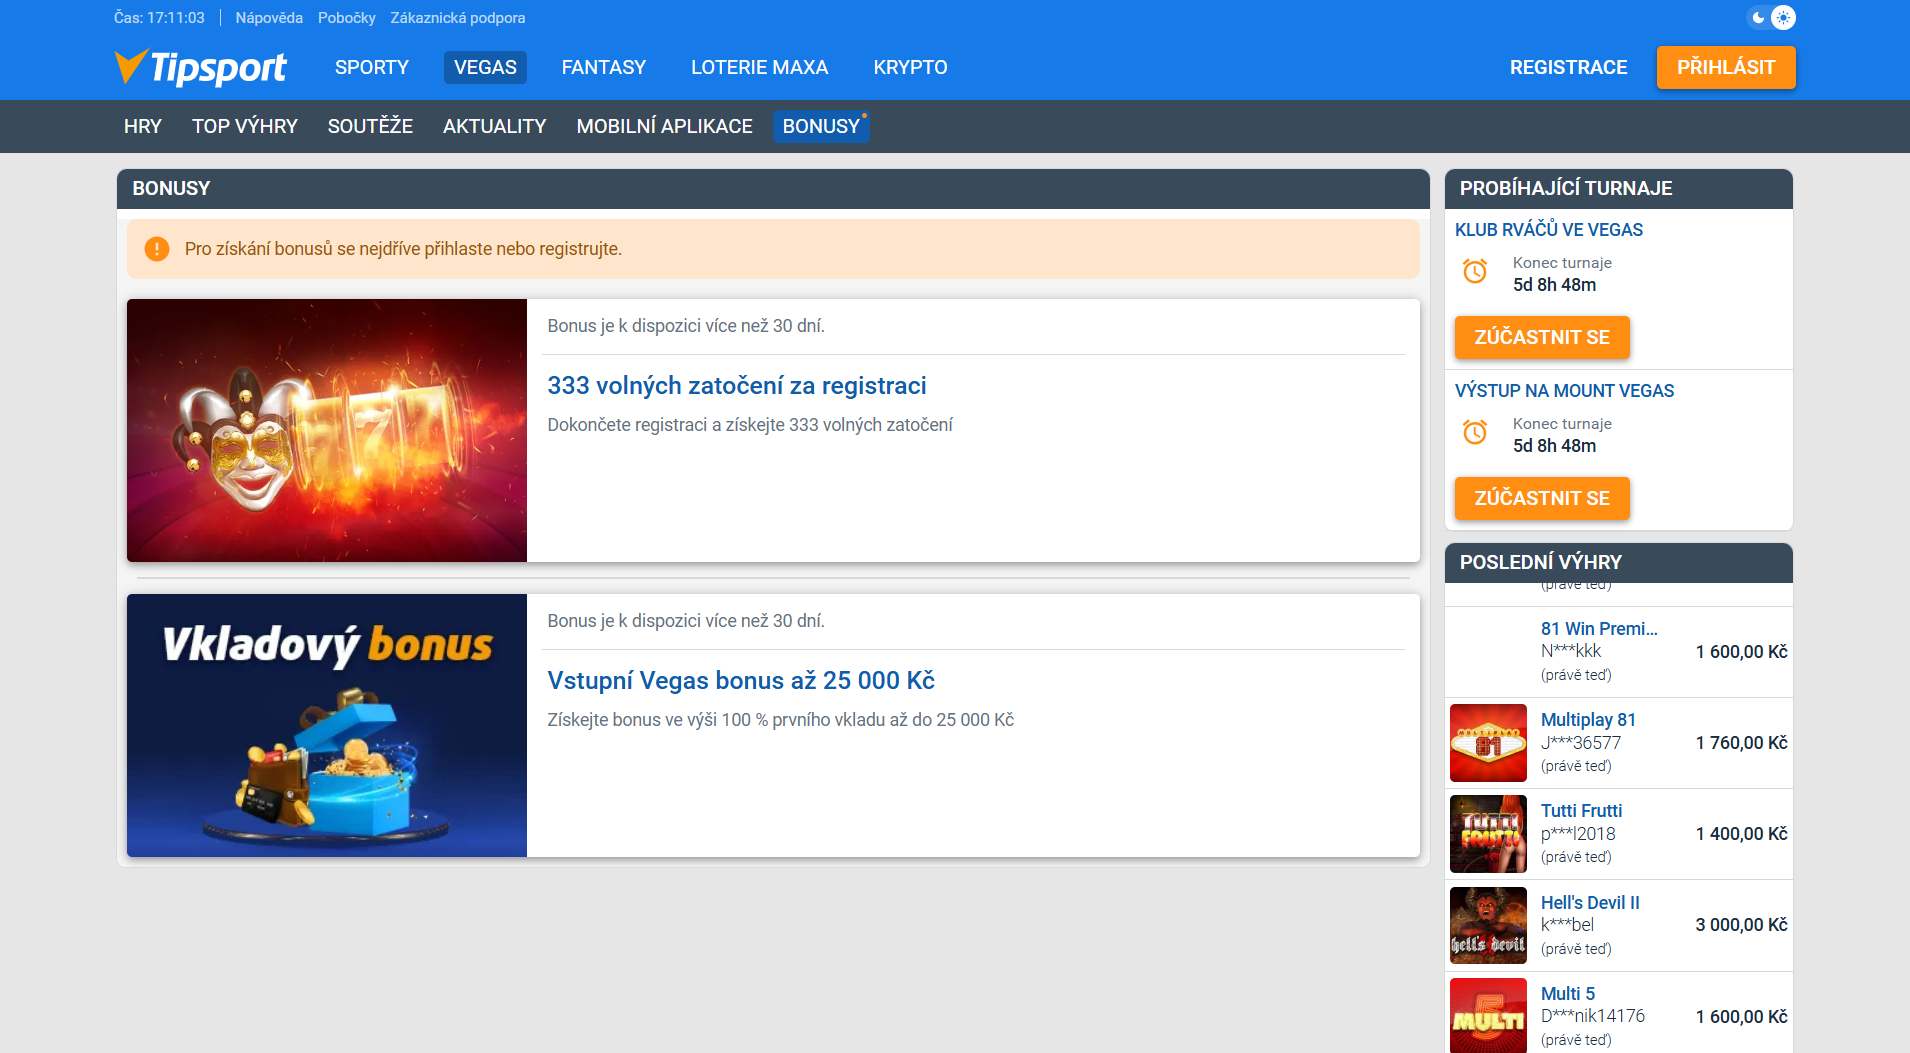The height and width of the screenshot is (1053, 1910).
Task: Open Tutti Frutti game title link
Action: click(1581, 810)
